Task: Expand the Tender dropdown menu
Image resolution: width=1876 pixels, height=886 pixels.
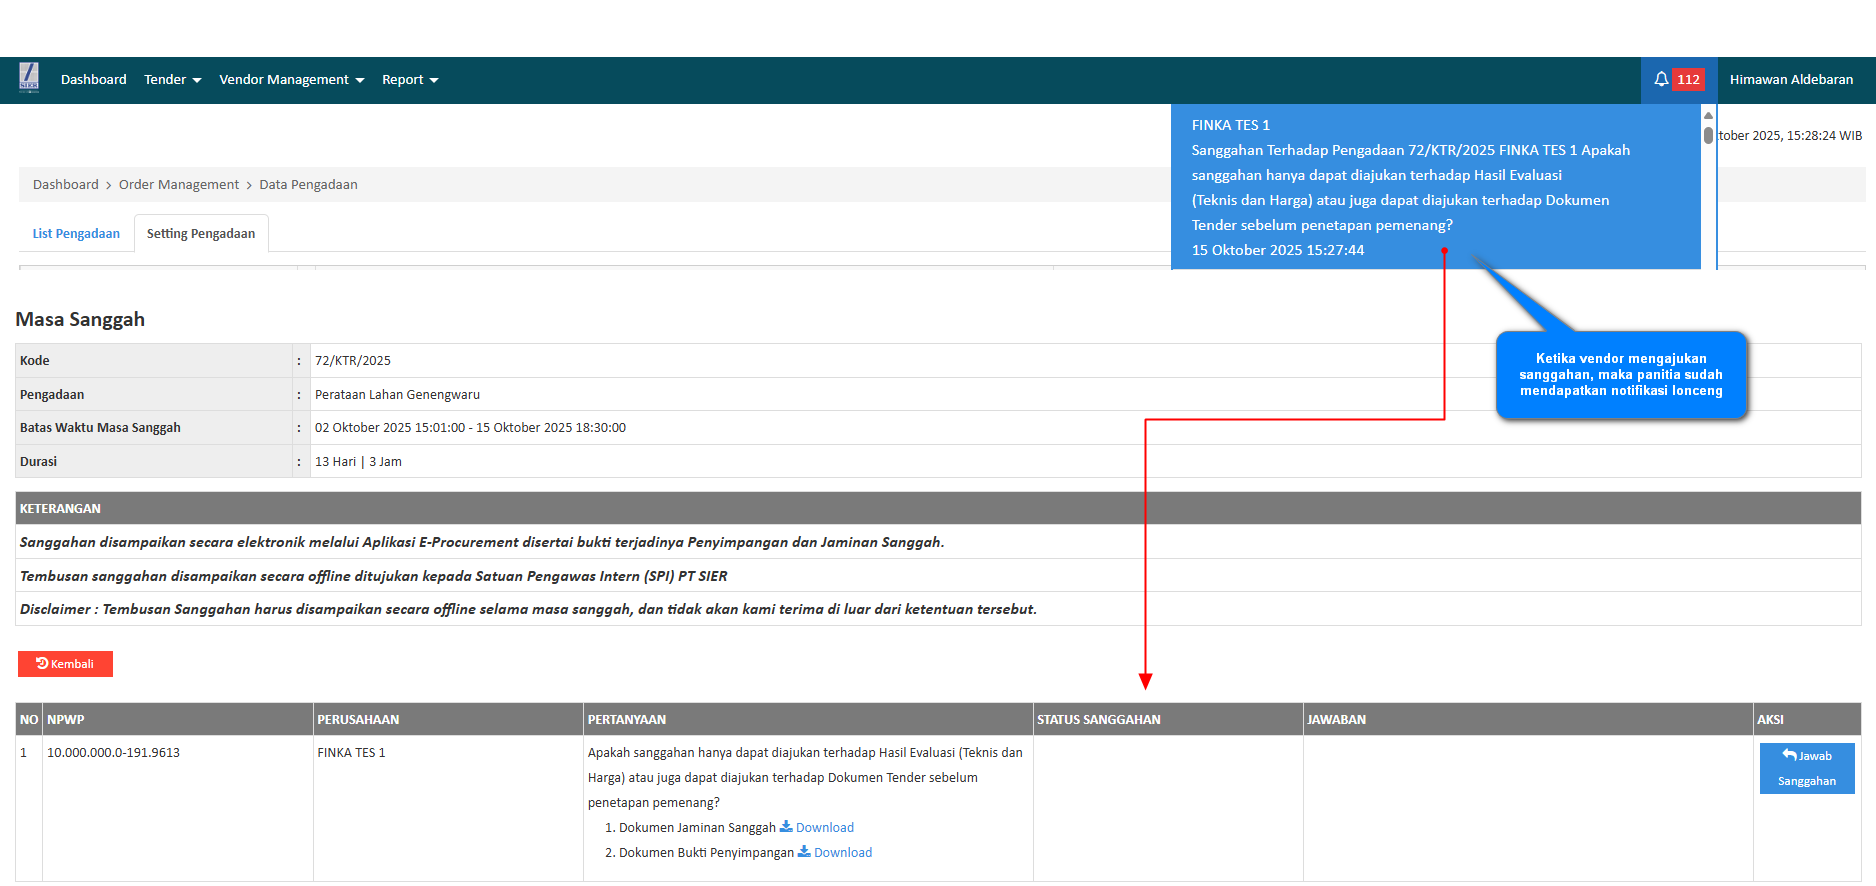Action: point(172,80)
